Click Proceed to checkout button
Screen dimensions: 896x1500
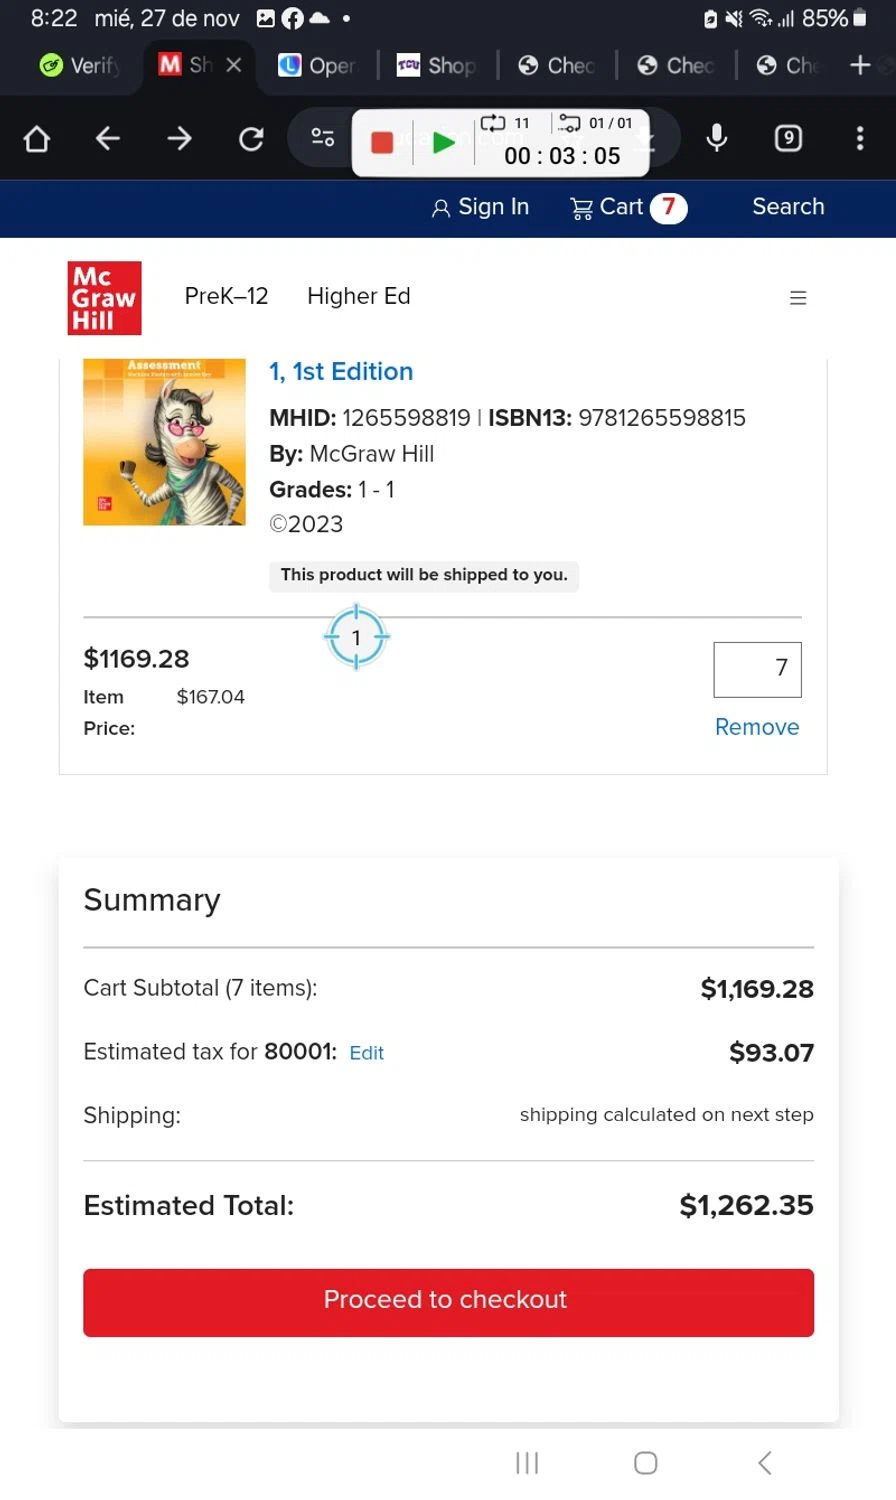coord(448,1302)
